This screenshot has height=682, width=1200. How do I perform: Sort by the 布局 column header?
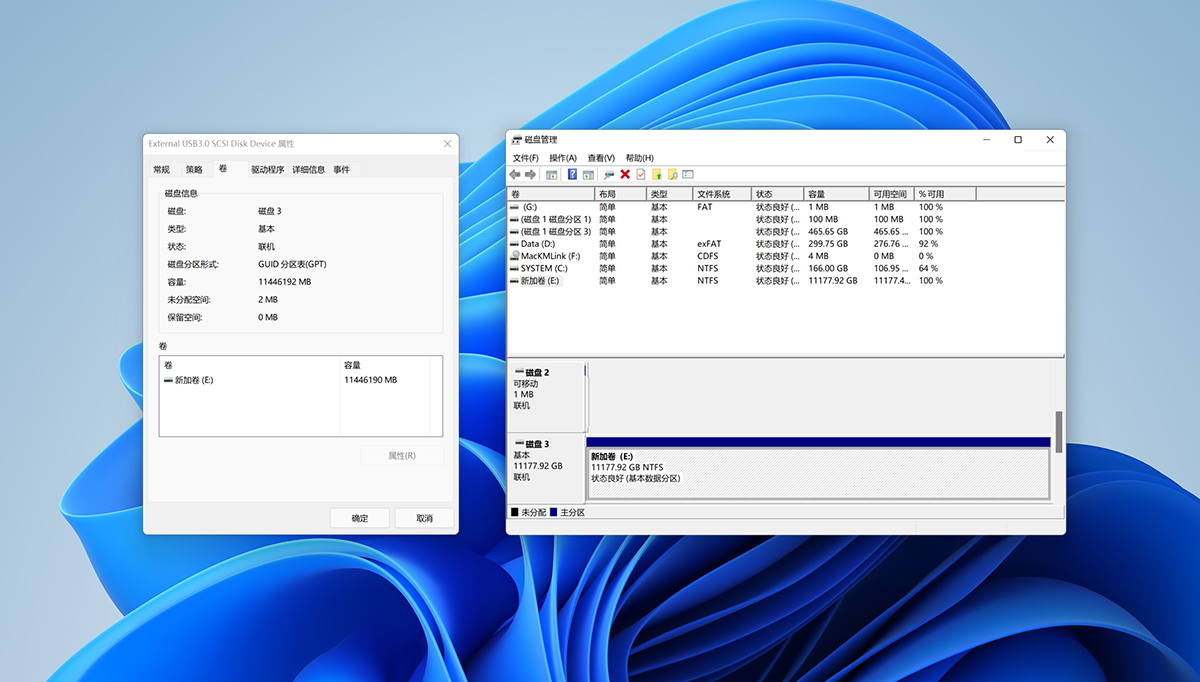(621, 194)
